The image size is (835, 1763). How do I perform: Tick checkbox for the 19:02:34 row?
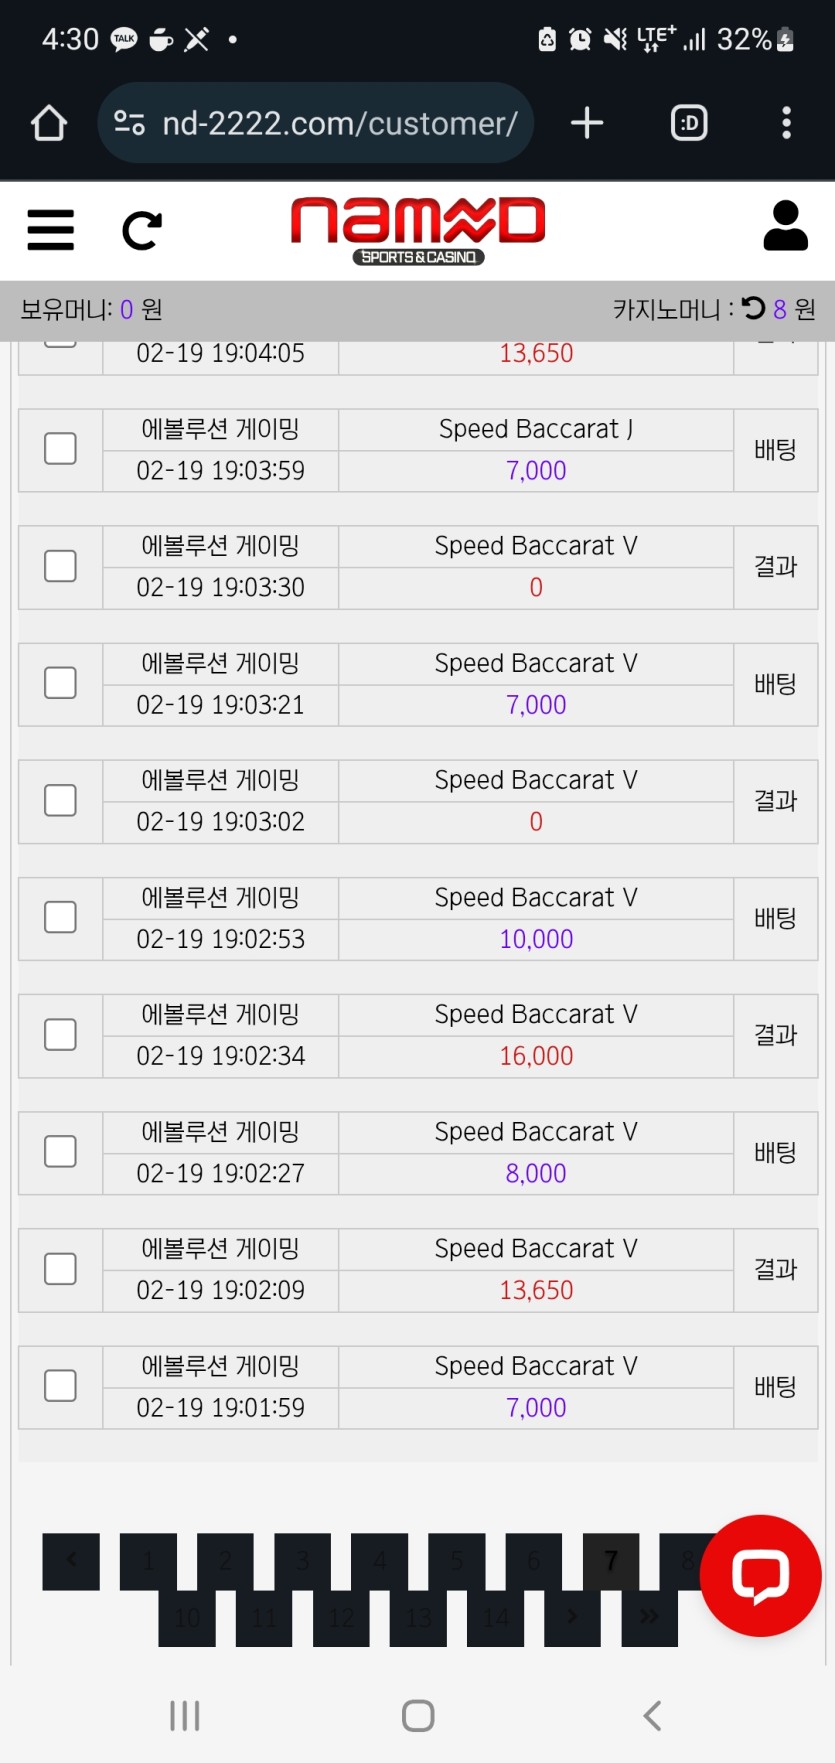pos(61,1035)
